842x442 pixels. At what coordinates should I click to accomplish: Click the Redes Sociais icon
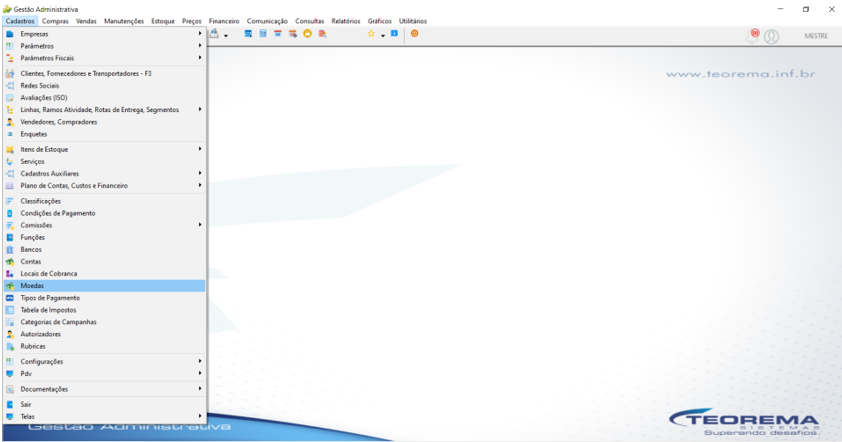10,86
